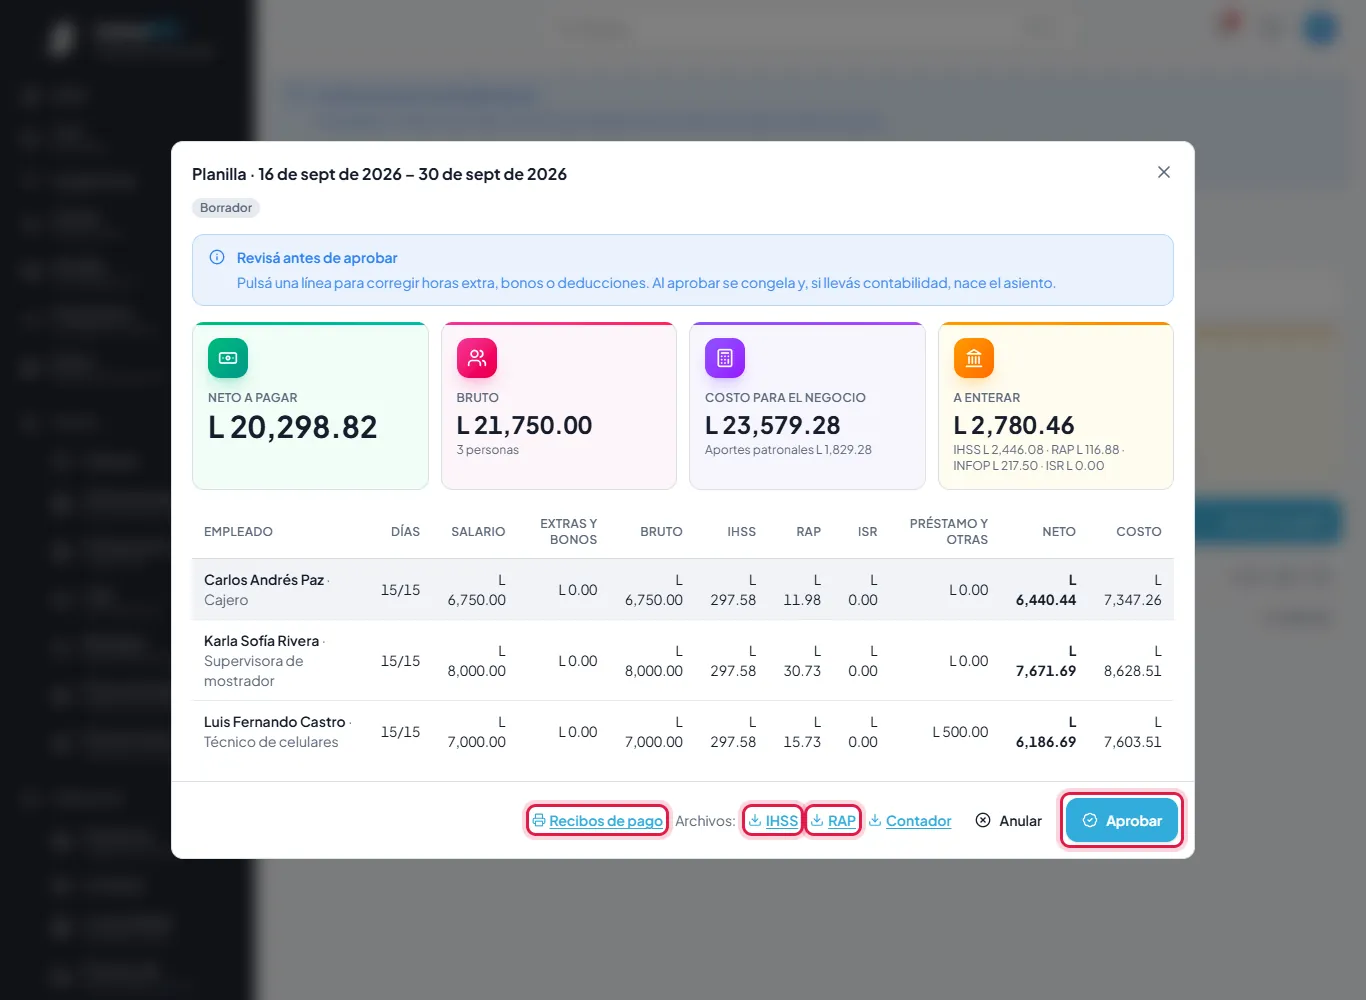
Task: Click the neto value 6,186.69
Action: (x=1046, y=732)
